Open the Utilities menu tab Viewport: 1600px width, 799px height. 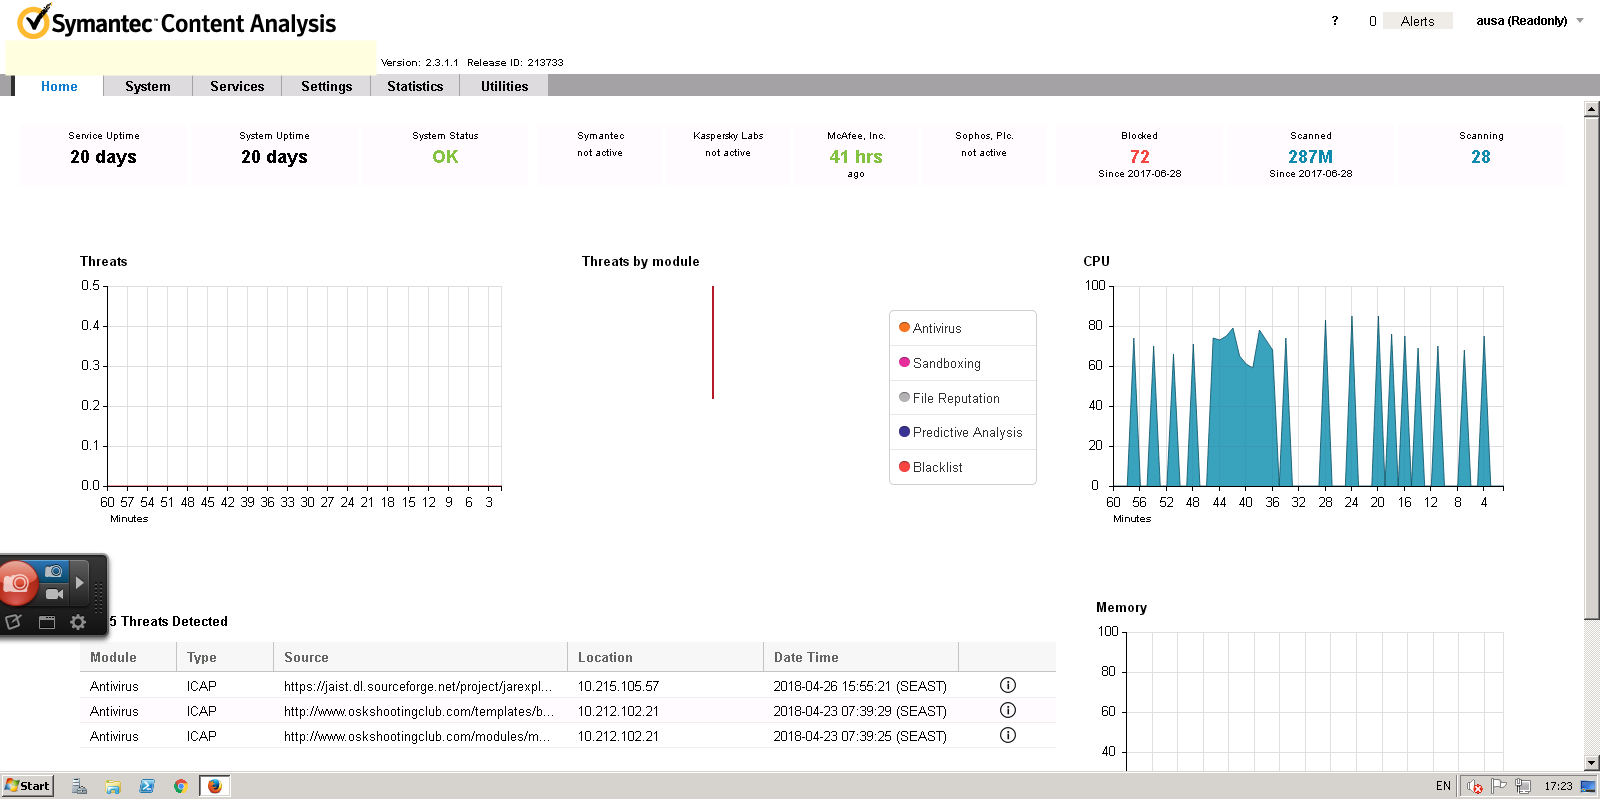pos(504,86)
